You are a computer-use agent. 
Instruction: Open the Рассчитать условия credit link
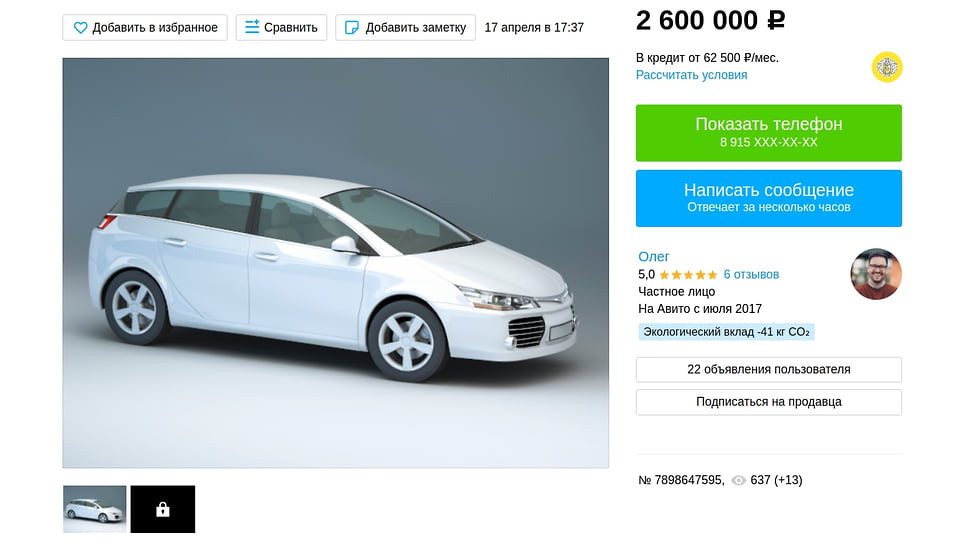[x=691, y=75]
